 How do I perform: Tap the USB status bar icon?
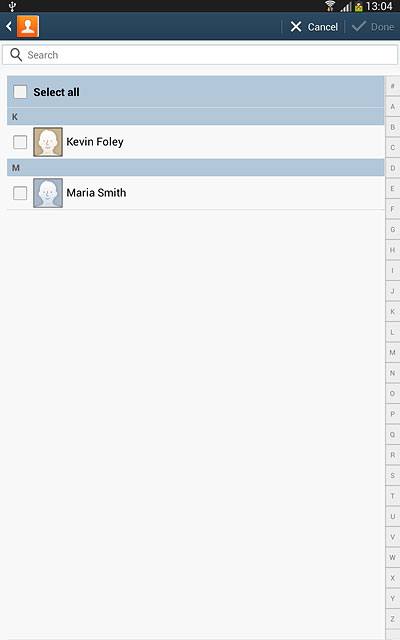tap(12, 6)
